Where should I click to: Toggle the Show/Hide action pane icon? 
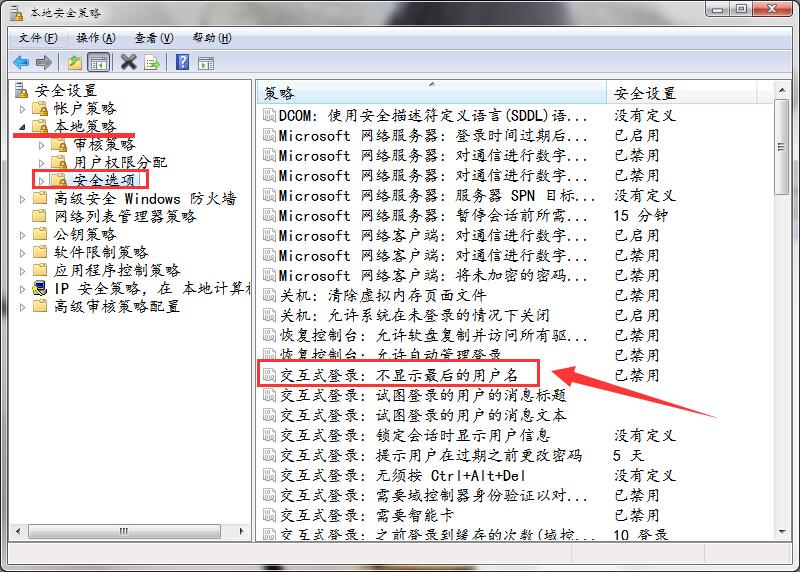(206, 62)
